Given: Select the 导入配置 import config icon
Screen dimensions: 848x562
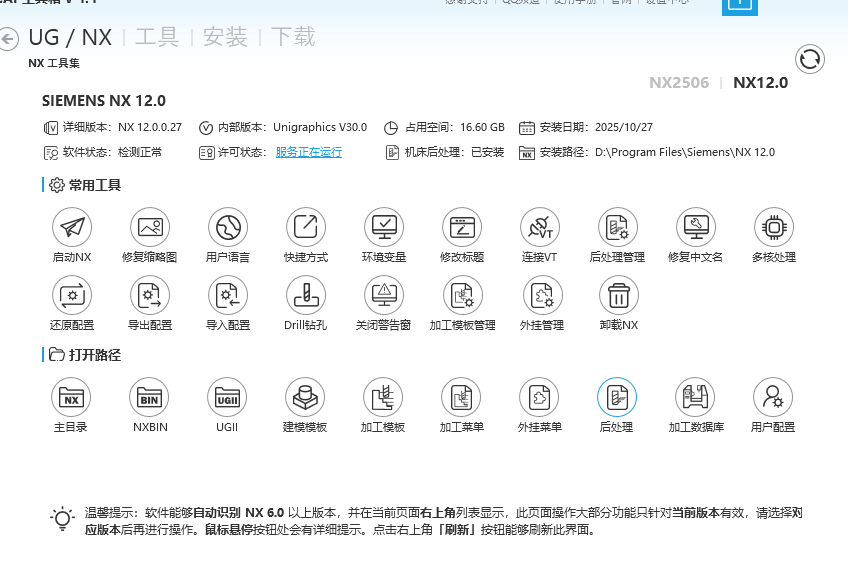Looking at the screenshot, I should click(x=228, y=295).
